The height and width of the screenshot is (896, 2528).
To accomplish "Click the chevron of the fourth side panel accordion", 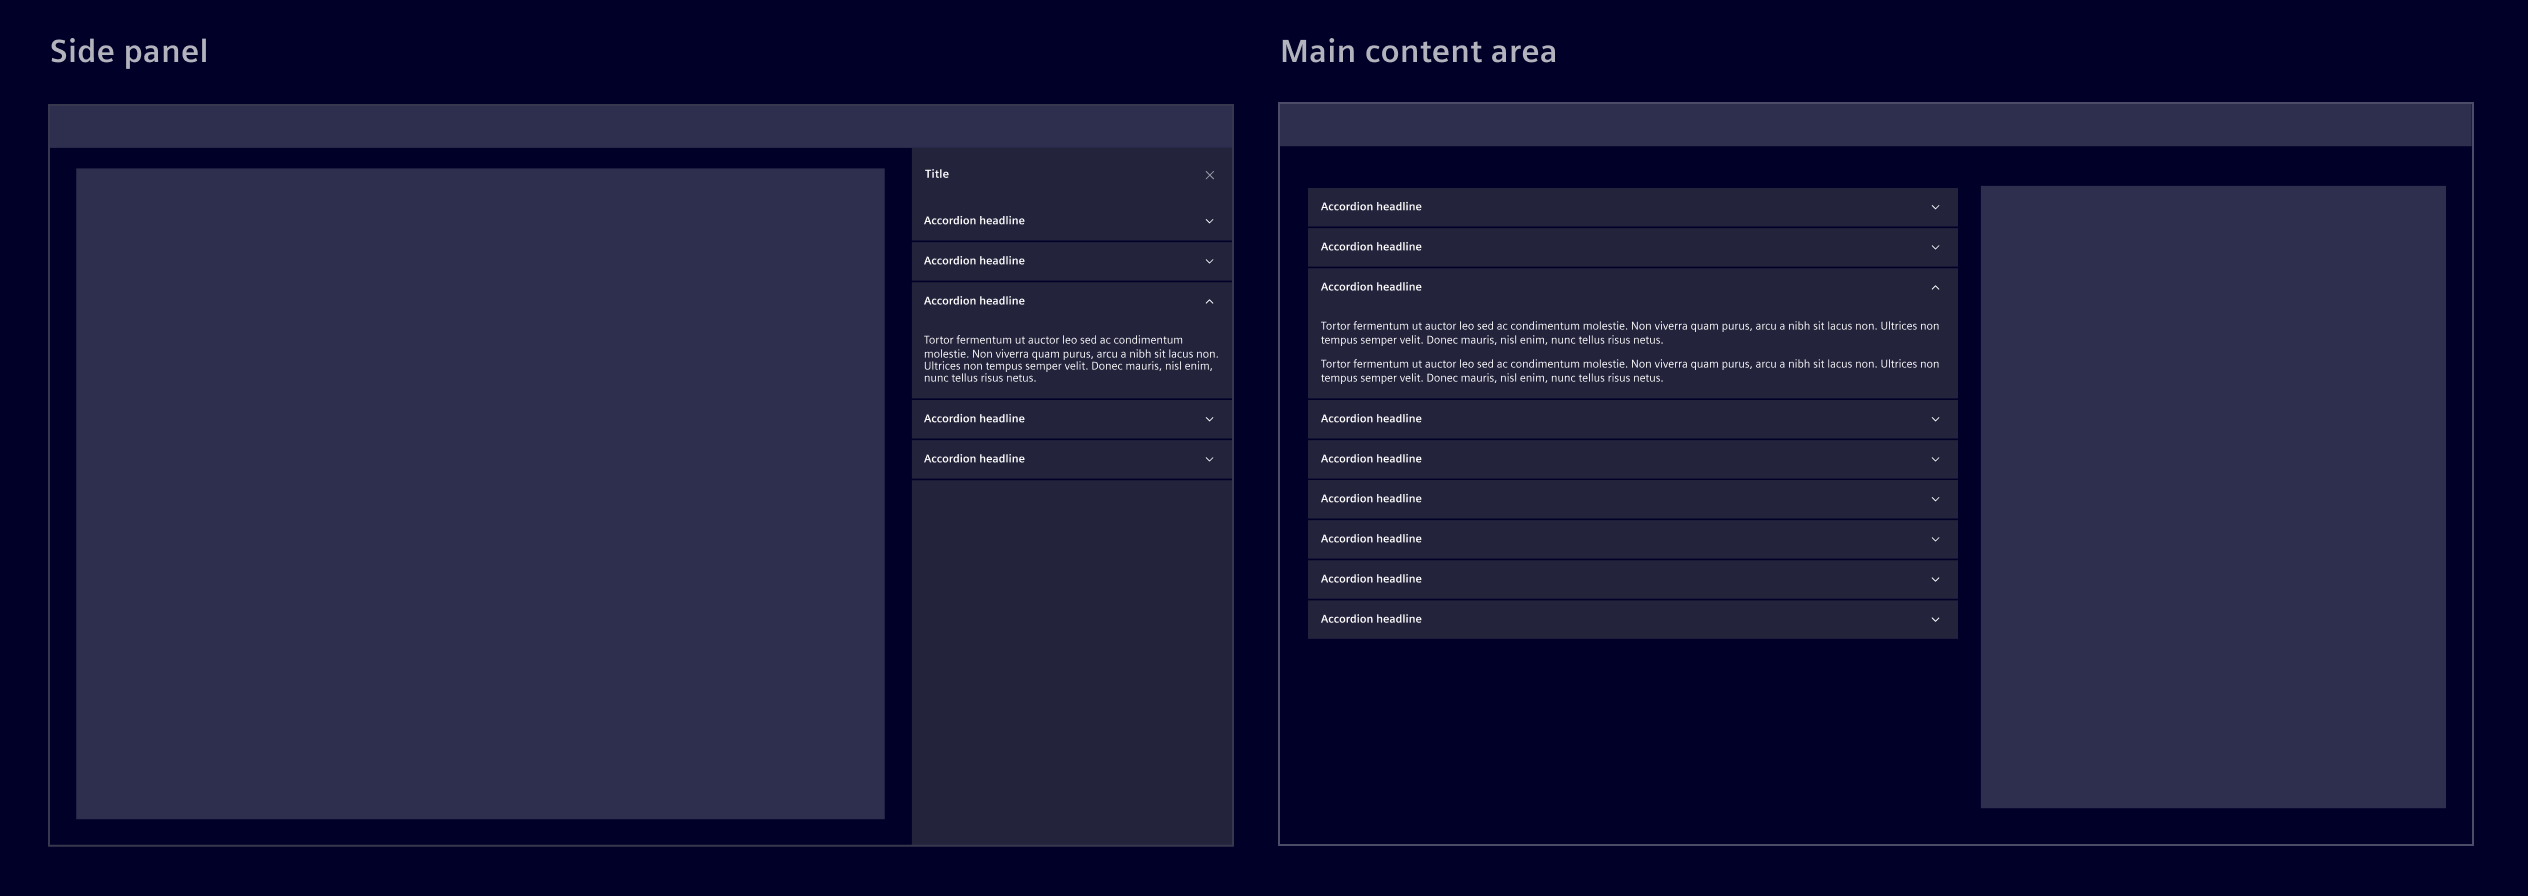I will point(1209,419).
